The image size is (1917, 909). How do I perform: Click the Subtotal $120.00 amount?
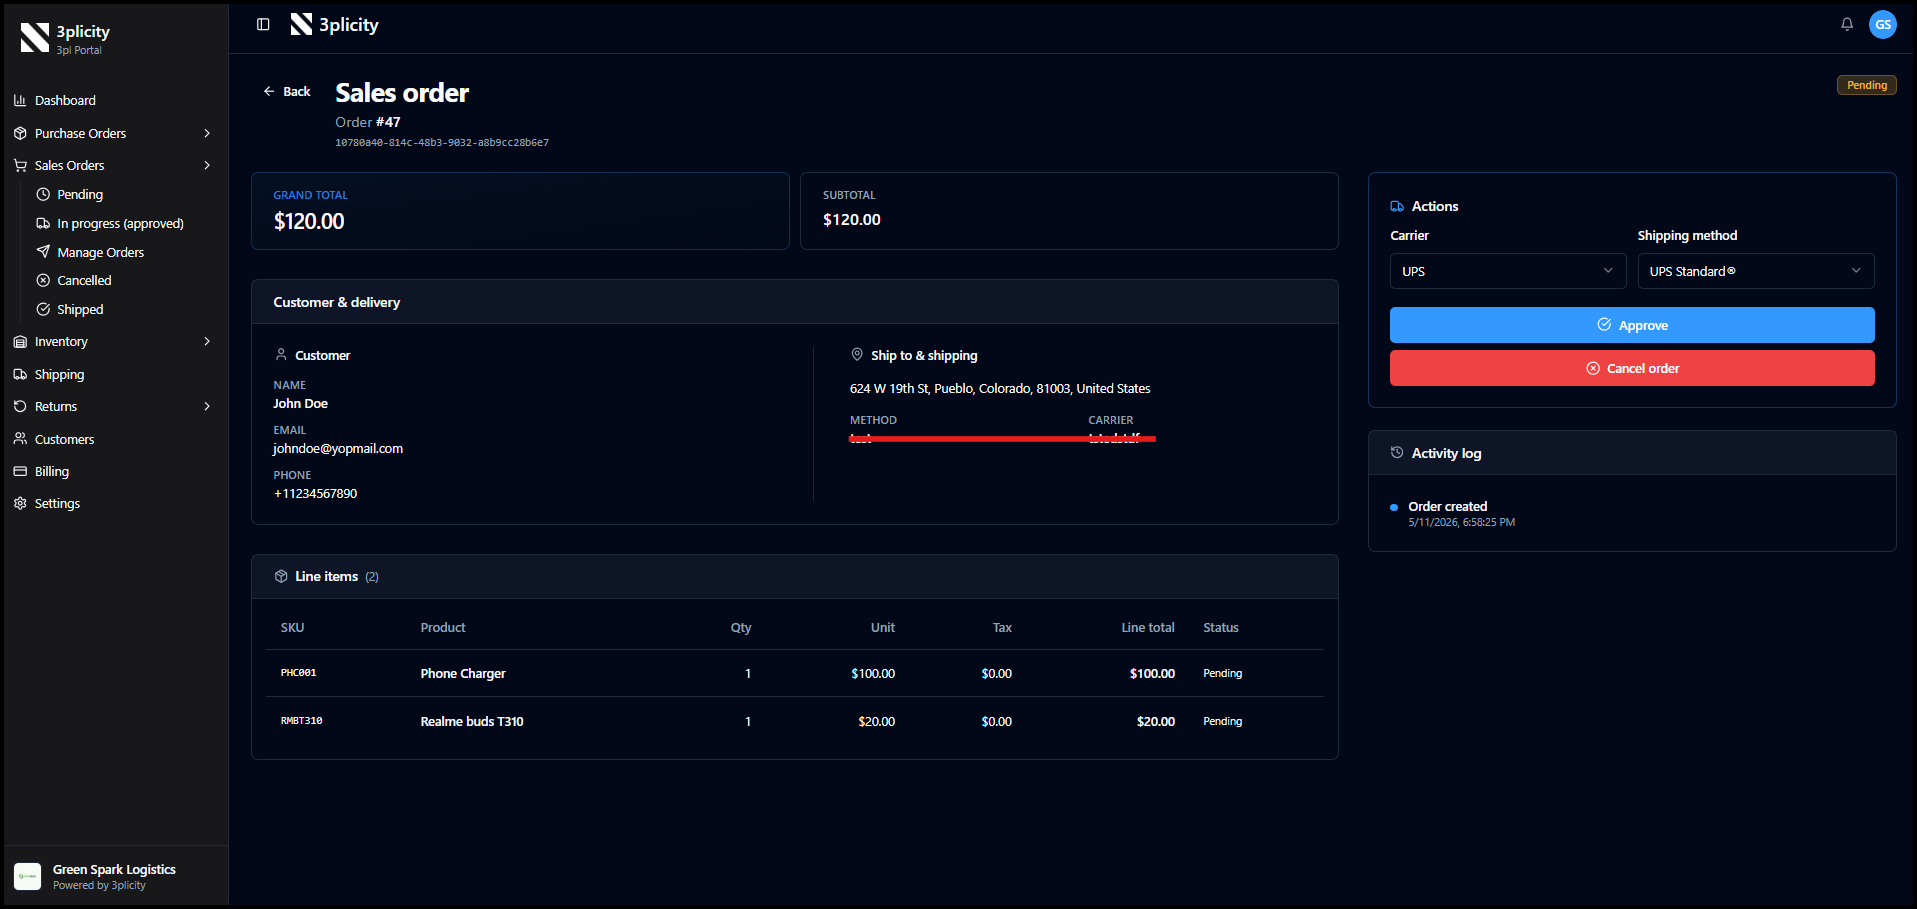coord(852,220)
